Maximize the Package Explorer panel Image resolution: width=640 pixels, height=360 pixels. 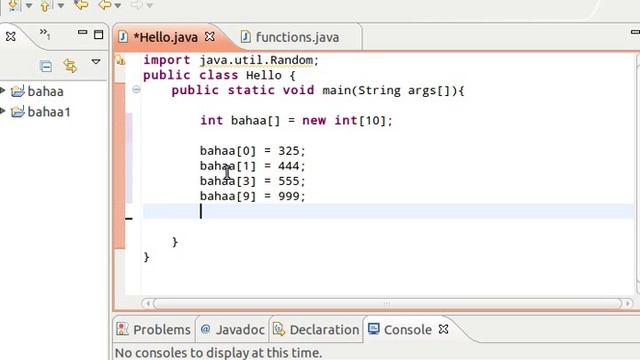(x=98, y=34)
